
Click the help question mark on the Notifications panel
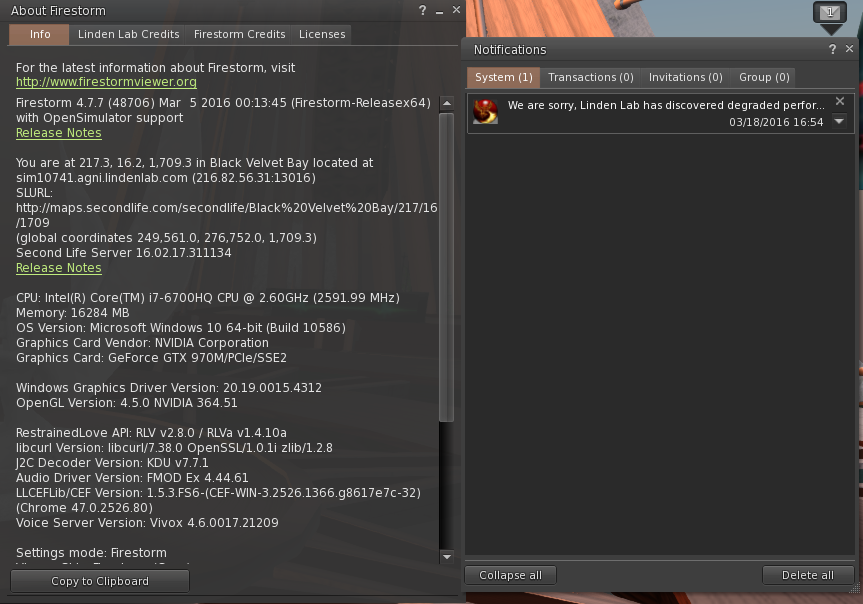tap(831, 49)
